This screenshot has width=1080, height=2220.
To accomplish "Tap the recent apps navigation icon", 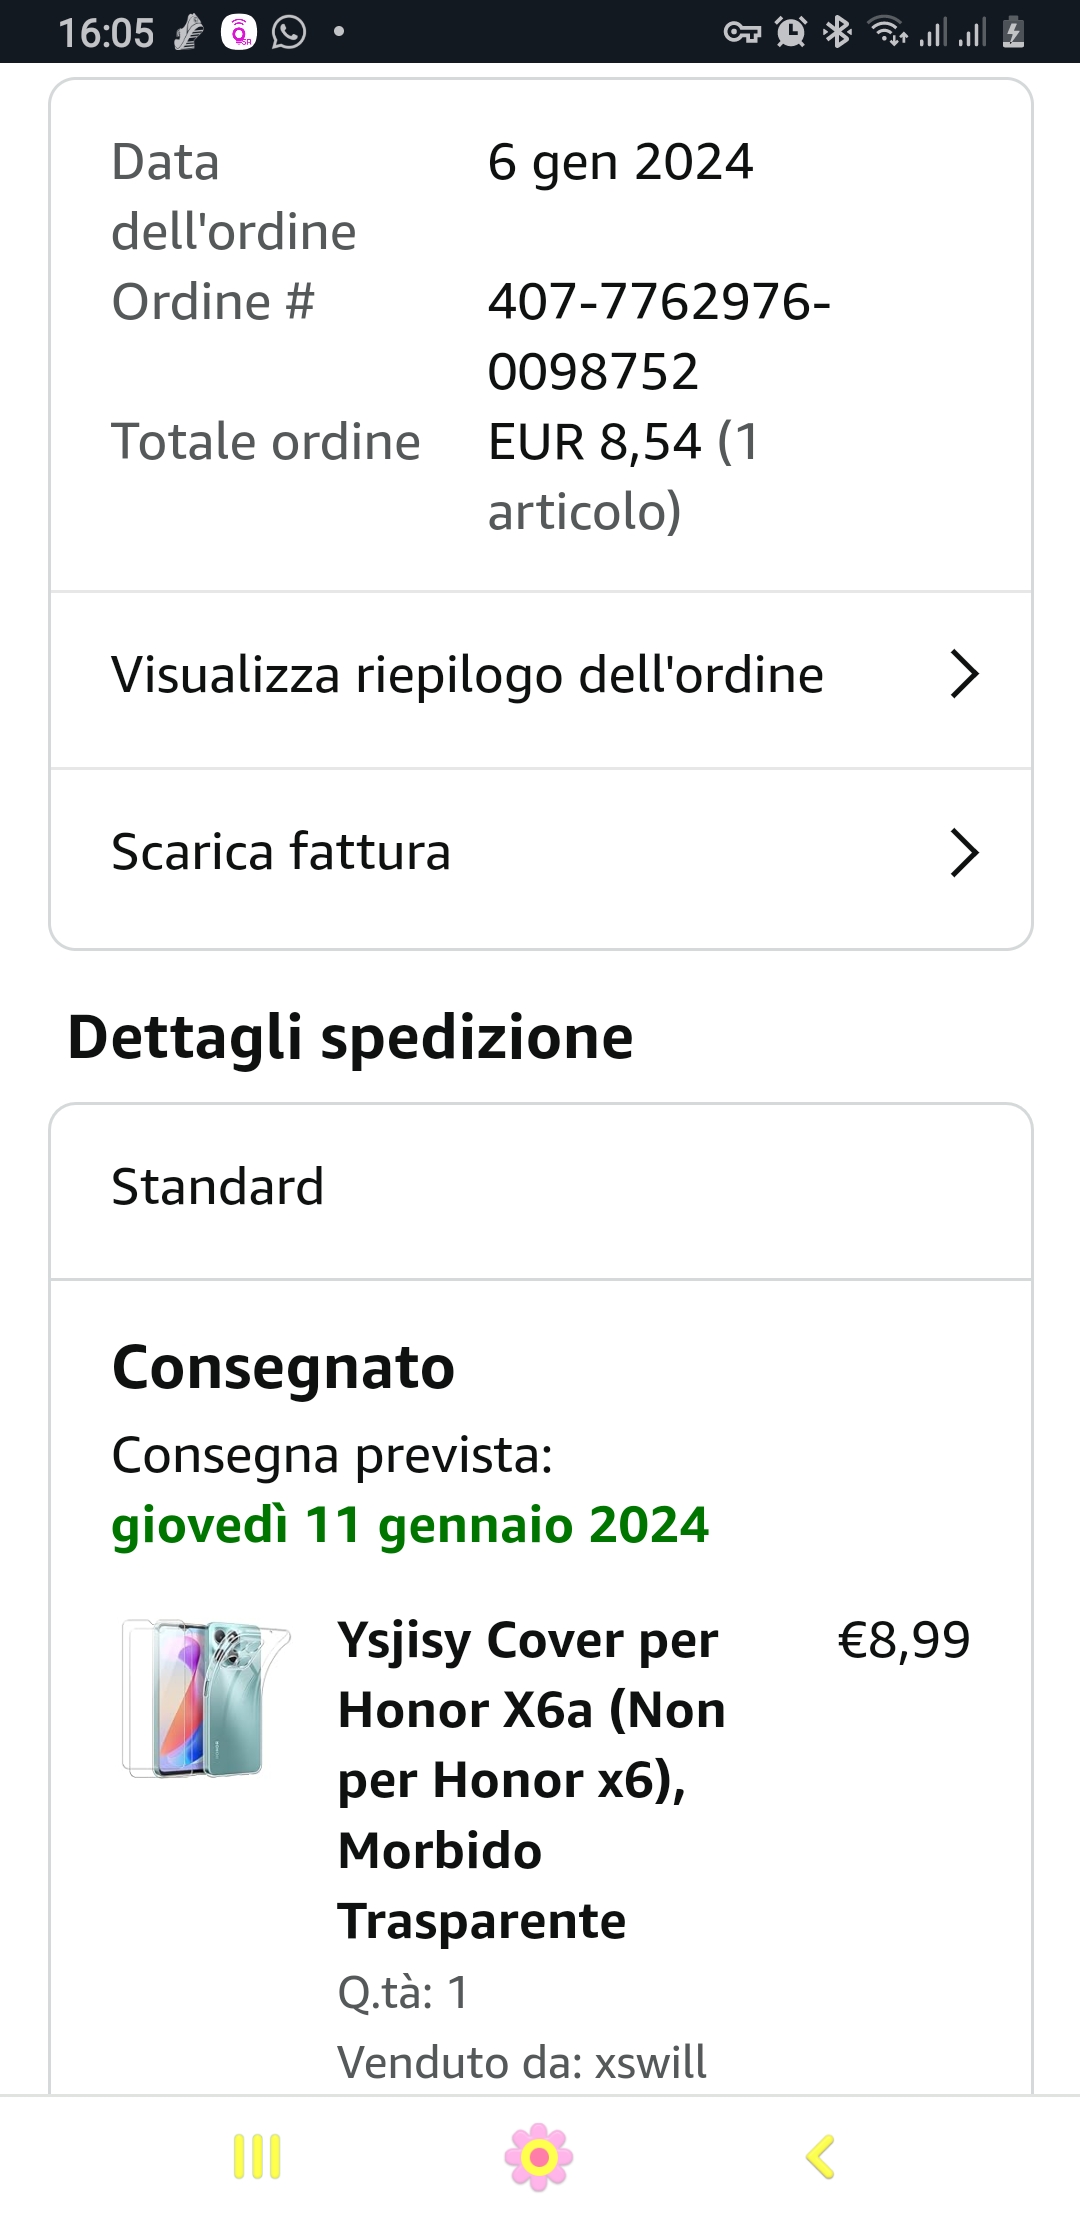I will pos(257,2156).
